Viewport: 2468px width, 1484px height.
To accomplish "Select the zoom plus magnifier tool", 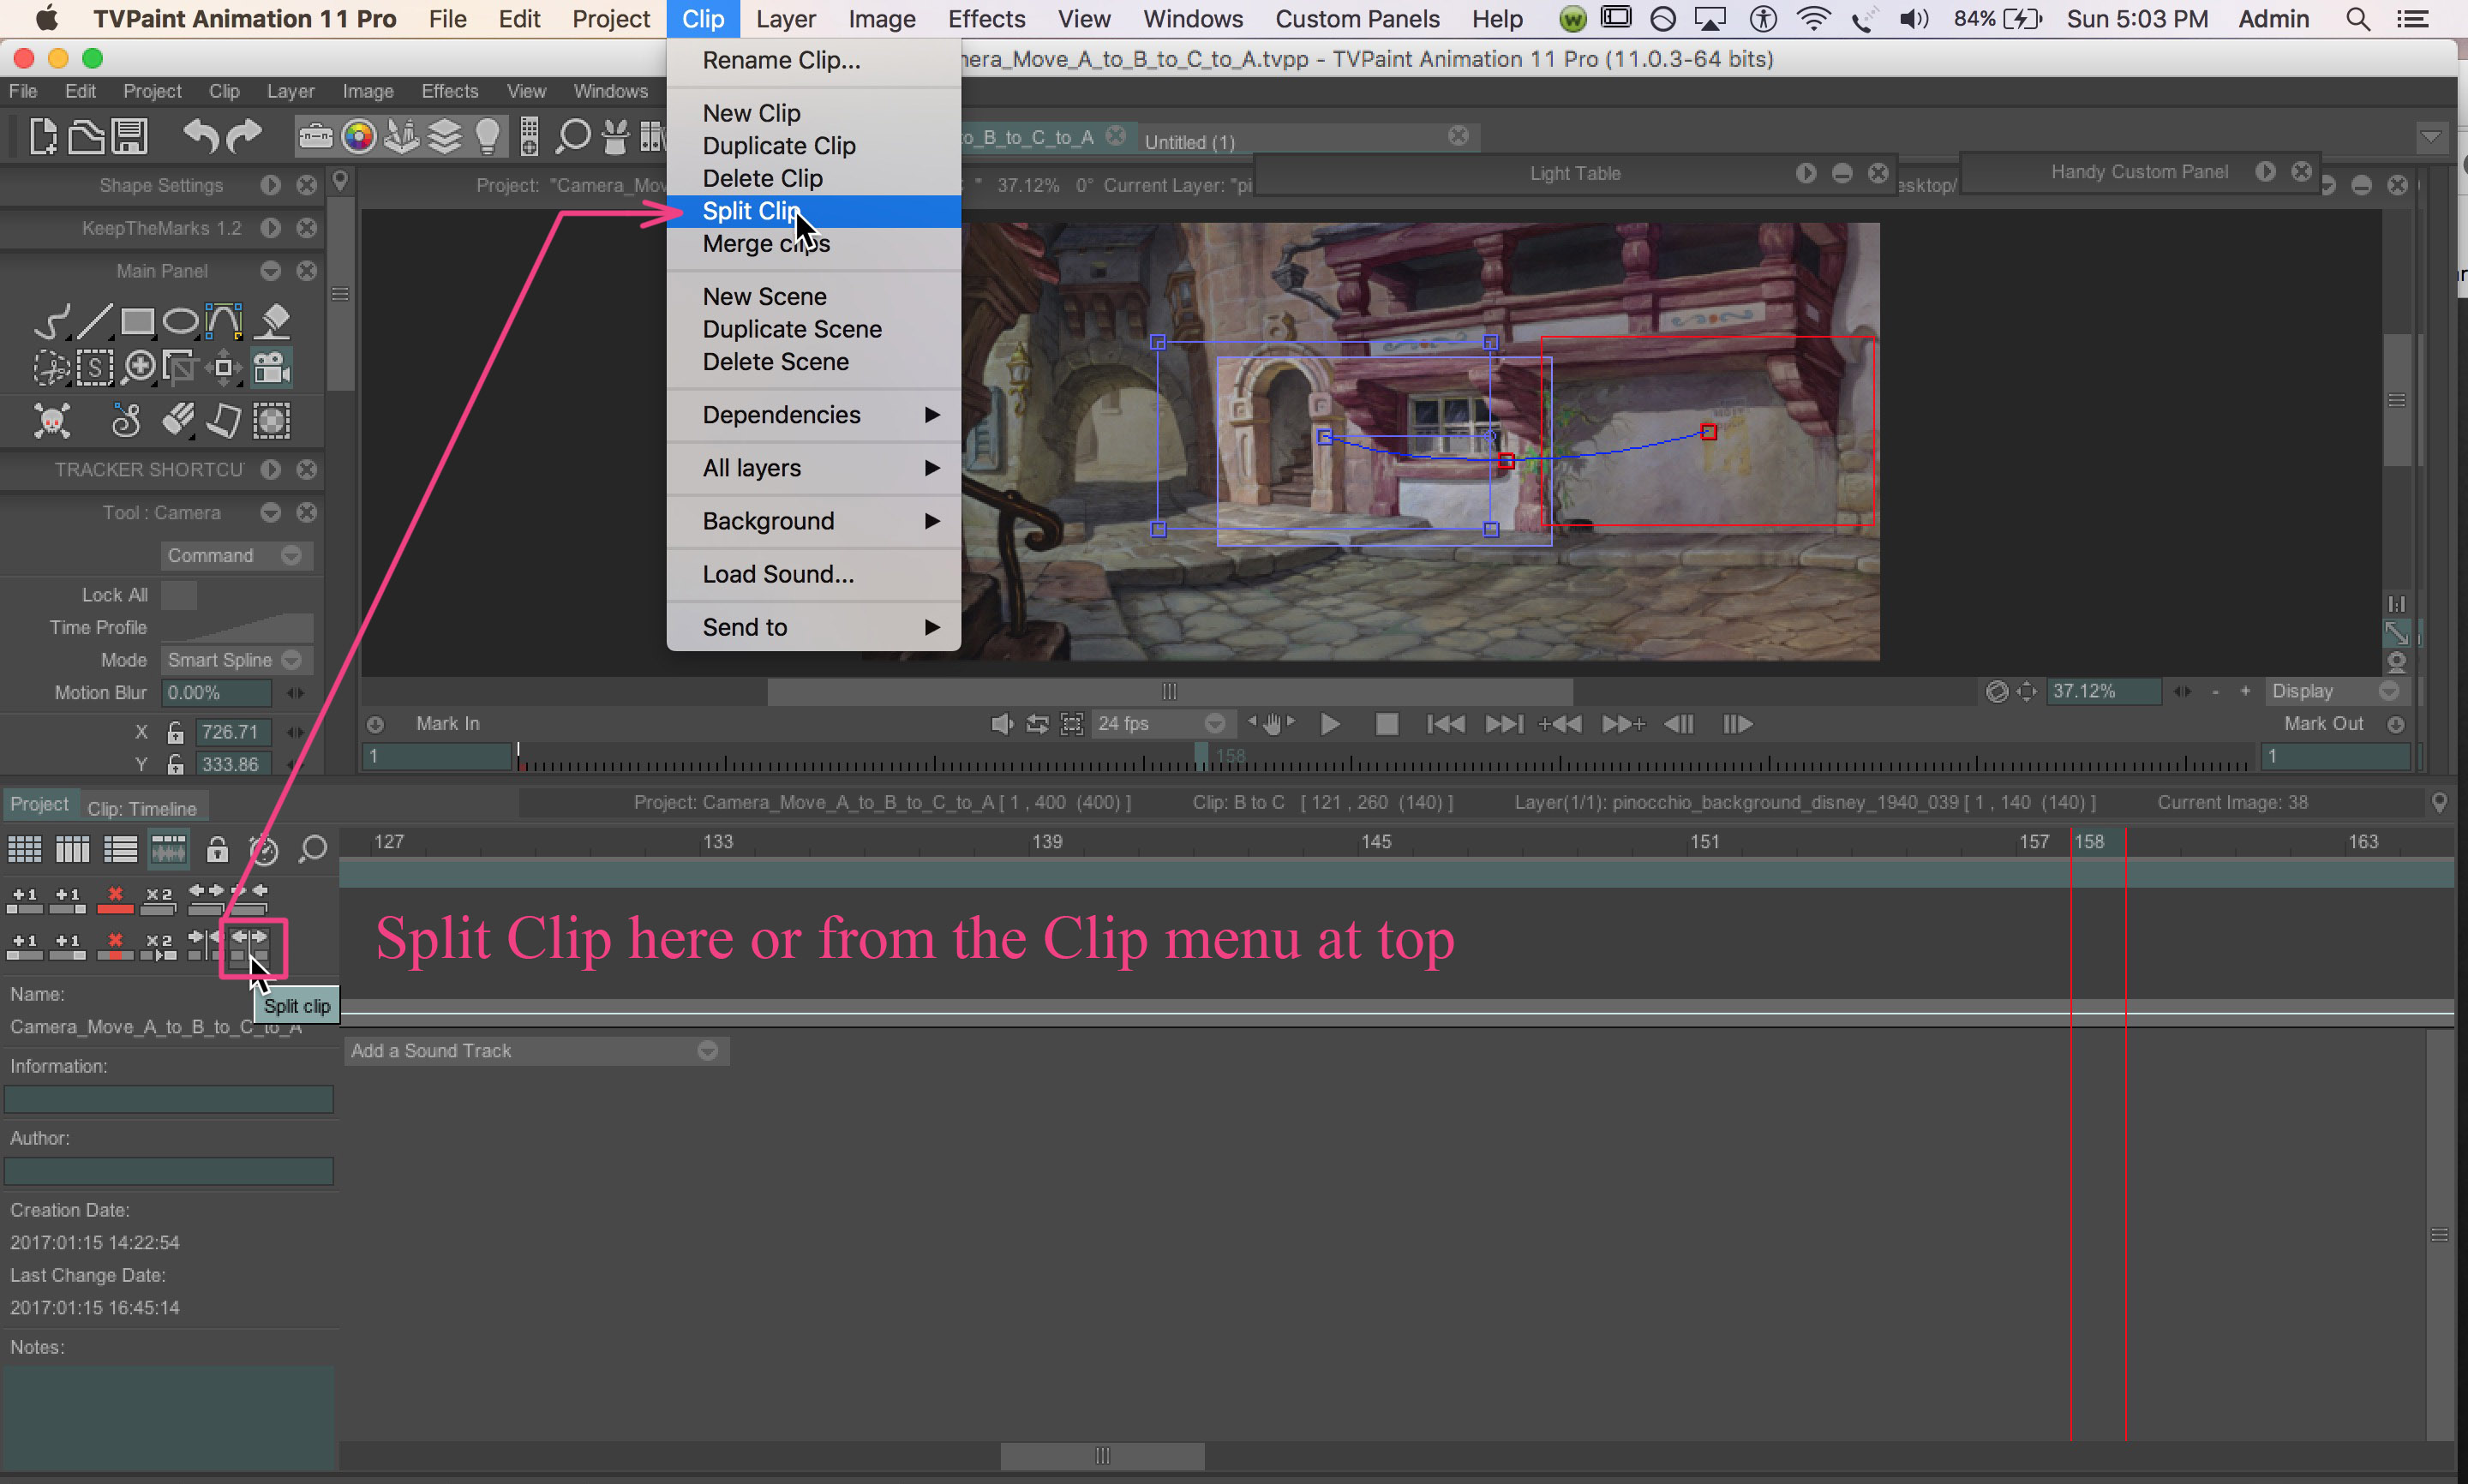I will pyautogui.click(x=138, y=368).
